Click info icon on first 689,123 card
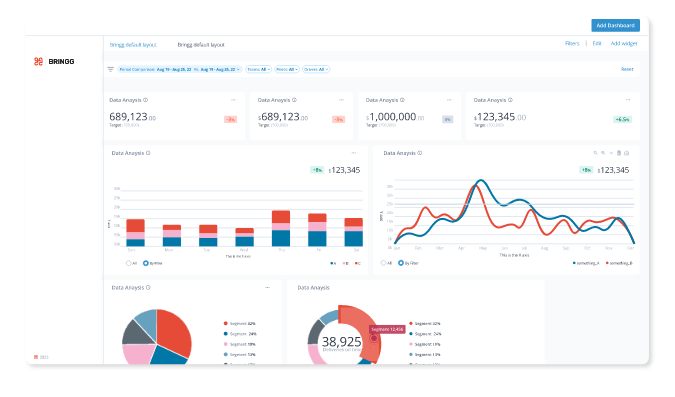Screen dimensions: 675x397 point(146,100)
